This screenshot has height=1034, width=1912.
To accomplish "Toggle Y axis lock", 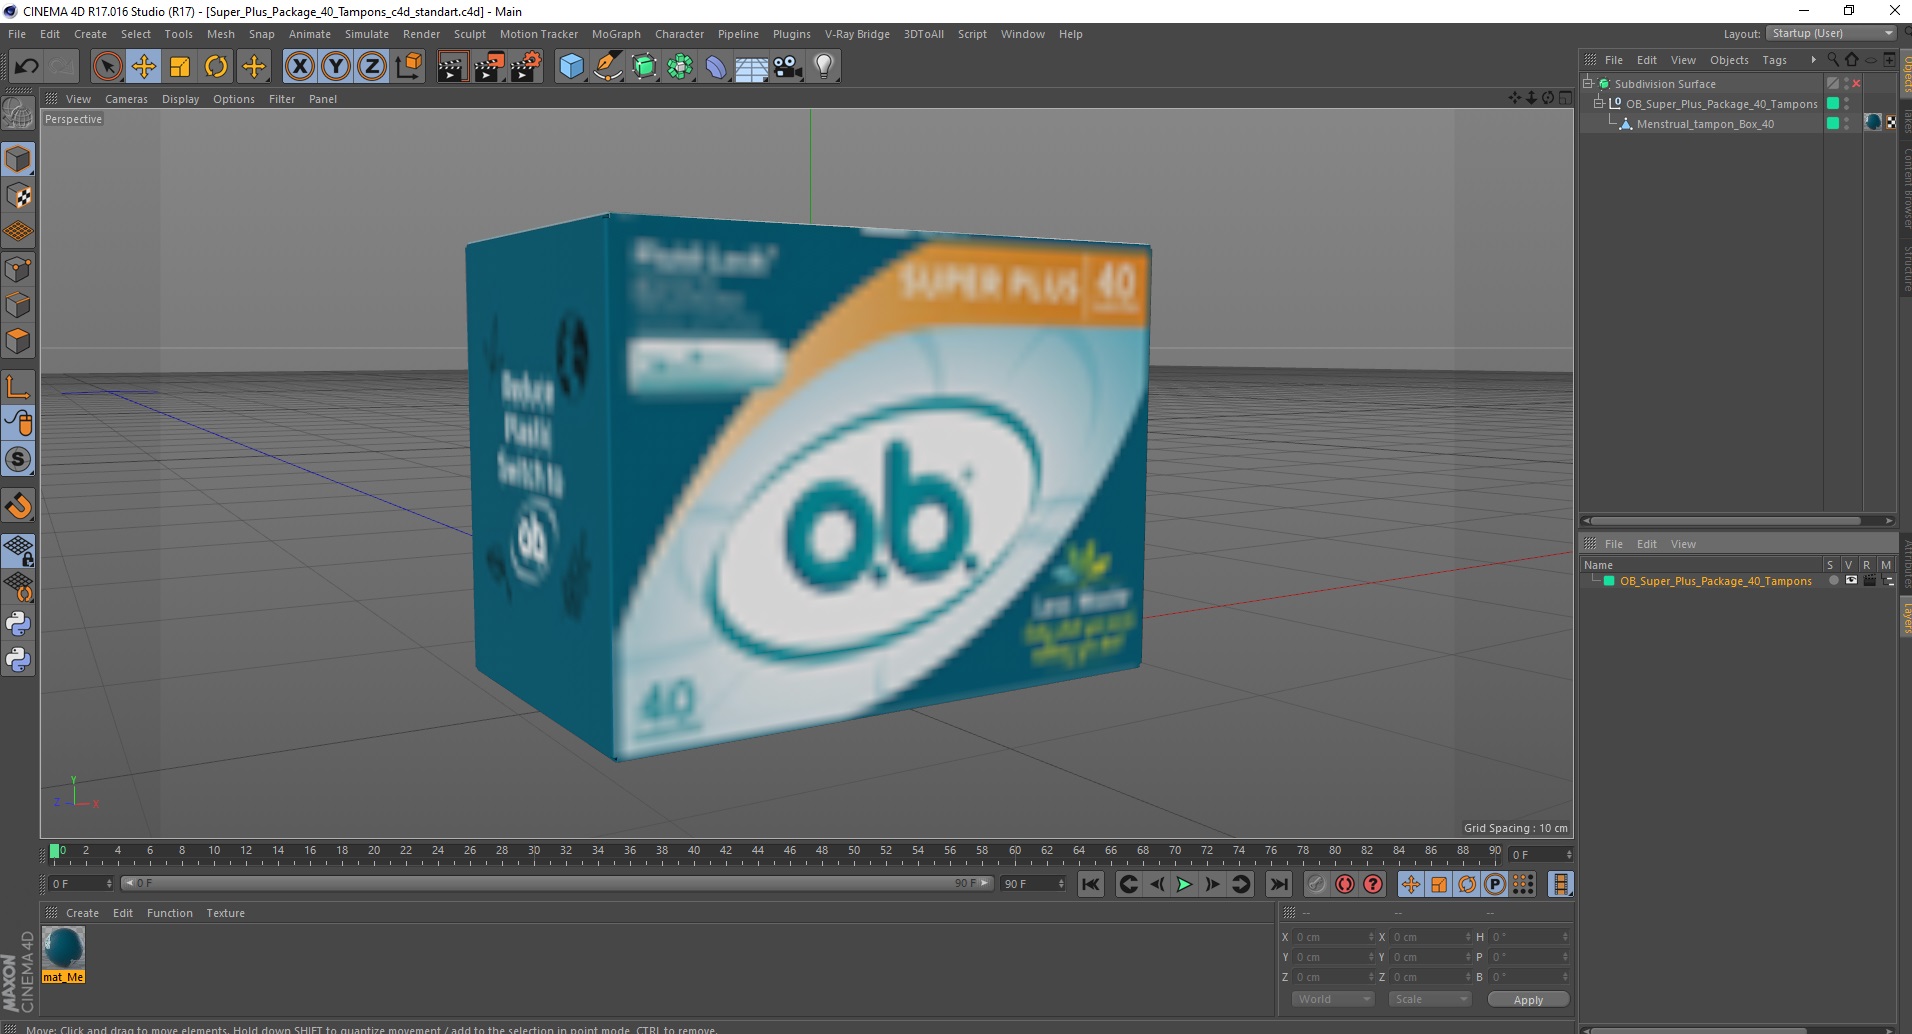I will pos(336,67).
